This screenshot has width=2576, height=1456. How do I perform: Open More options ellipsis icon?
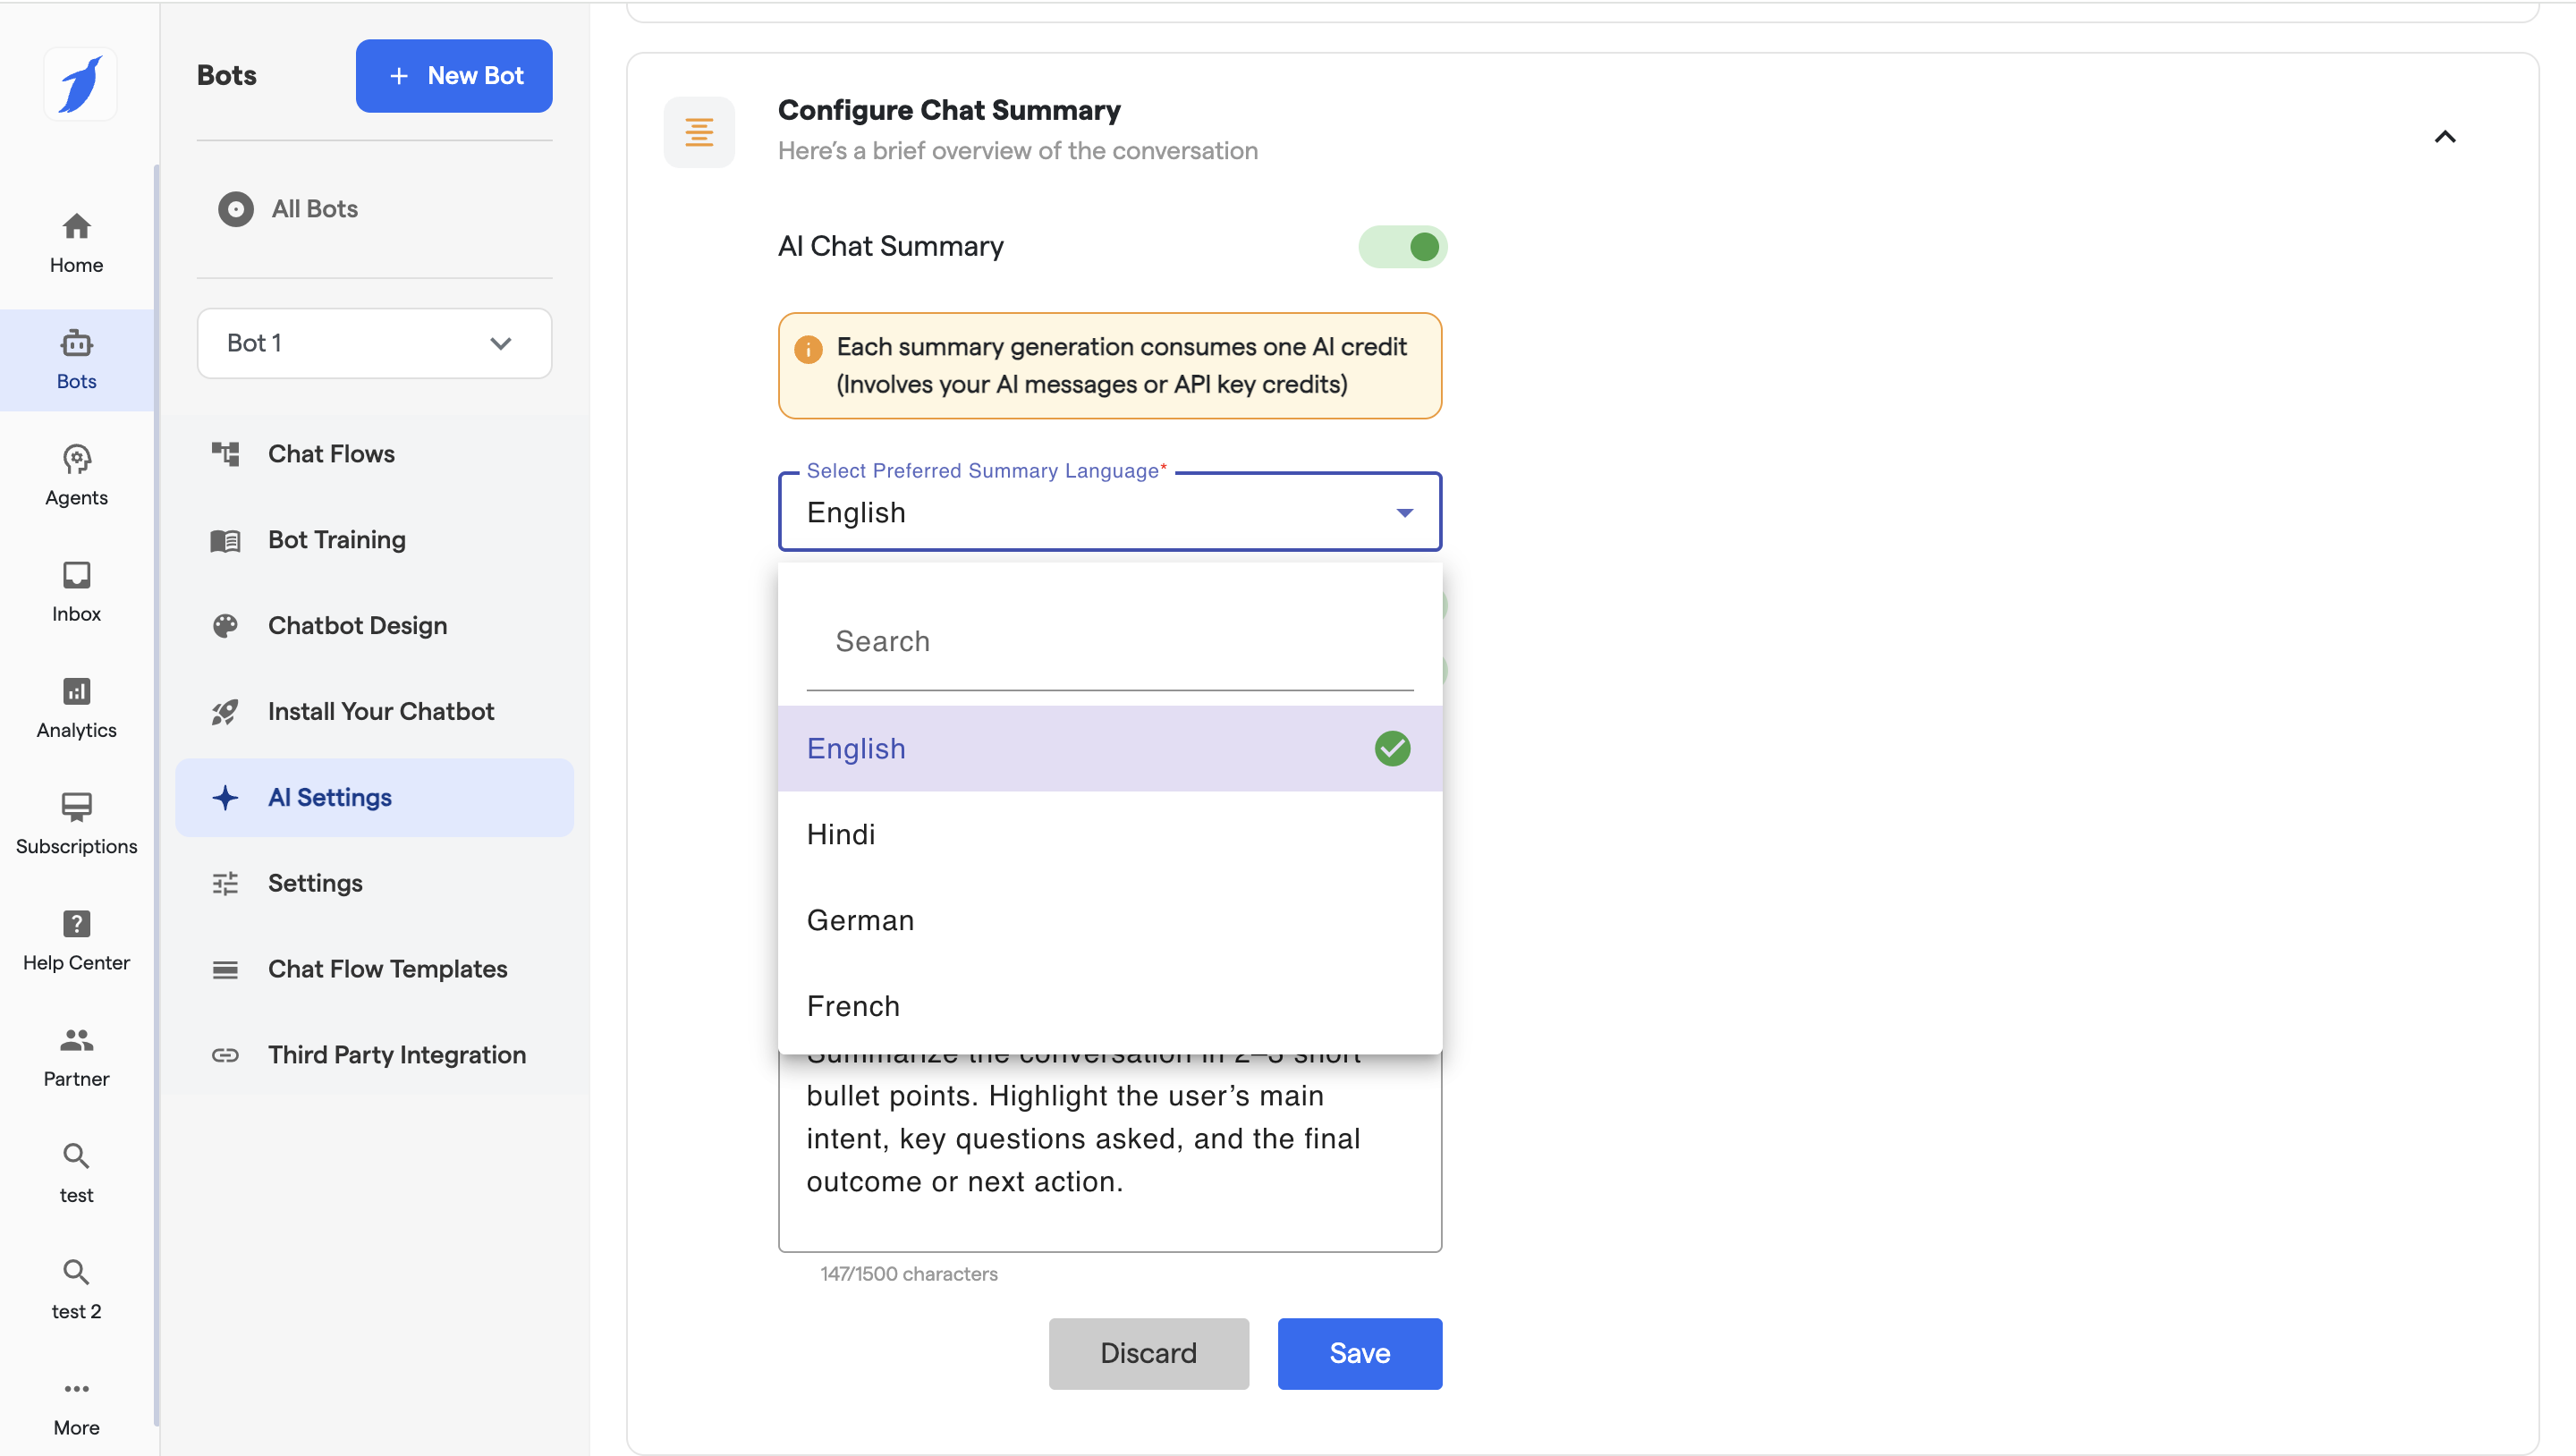(76, 1388)
